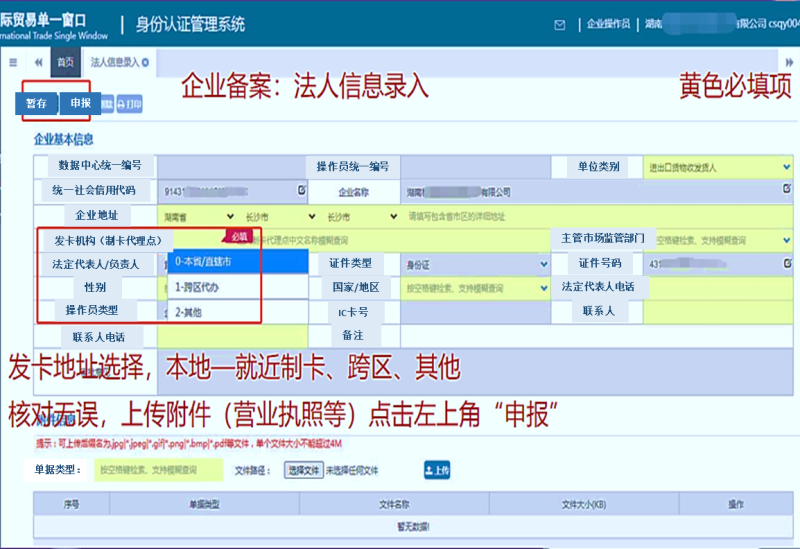Close the 法人信息录入 tab
The width and height of the screenshot is (800, 549).
pyautogui.click(x=146, y=62)
